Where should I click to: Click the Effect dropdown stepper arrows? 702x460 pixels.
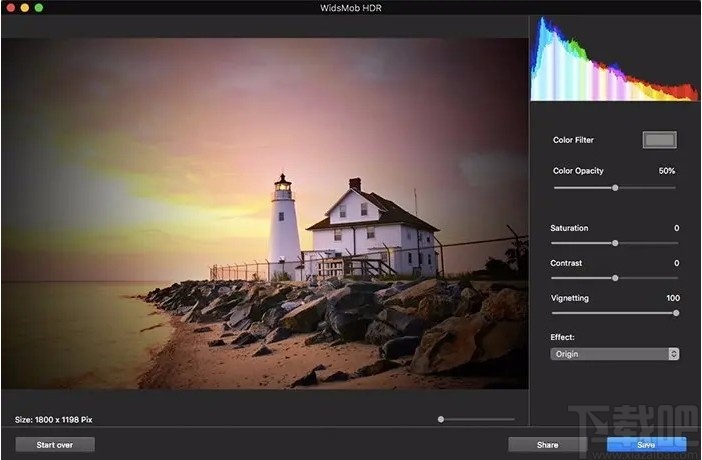point(674,354)
